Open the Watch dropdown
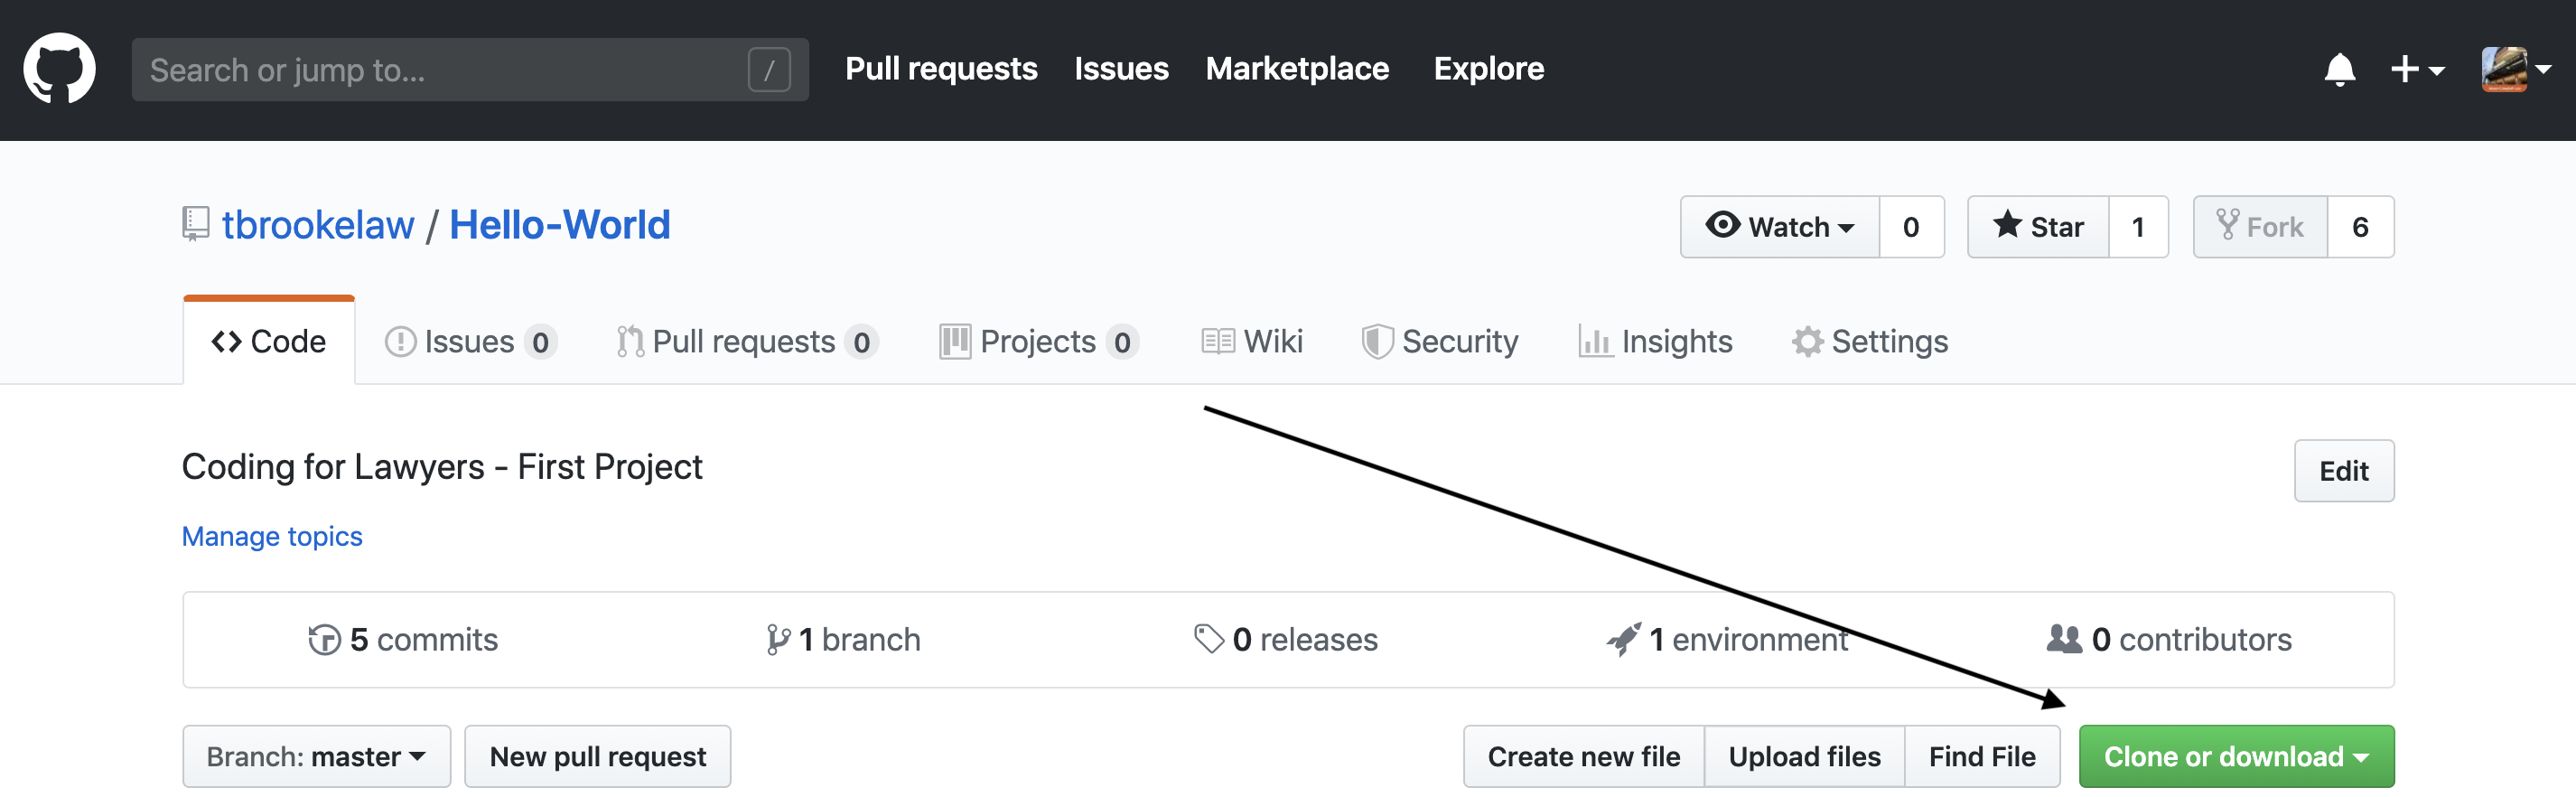This screenshot has height=797, width=2576. [1779, 227]
